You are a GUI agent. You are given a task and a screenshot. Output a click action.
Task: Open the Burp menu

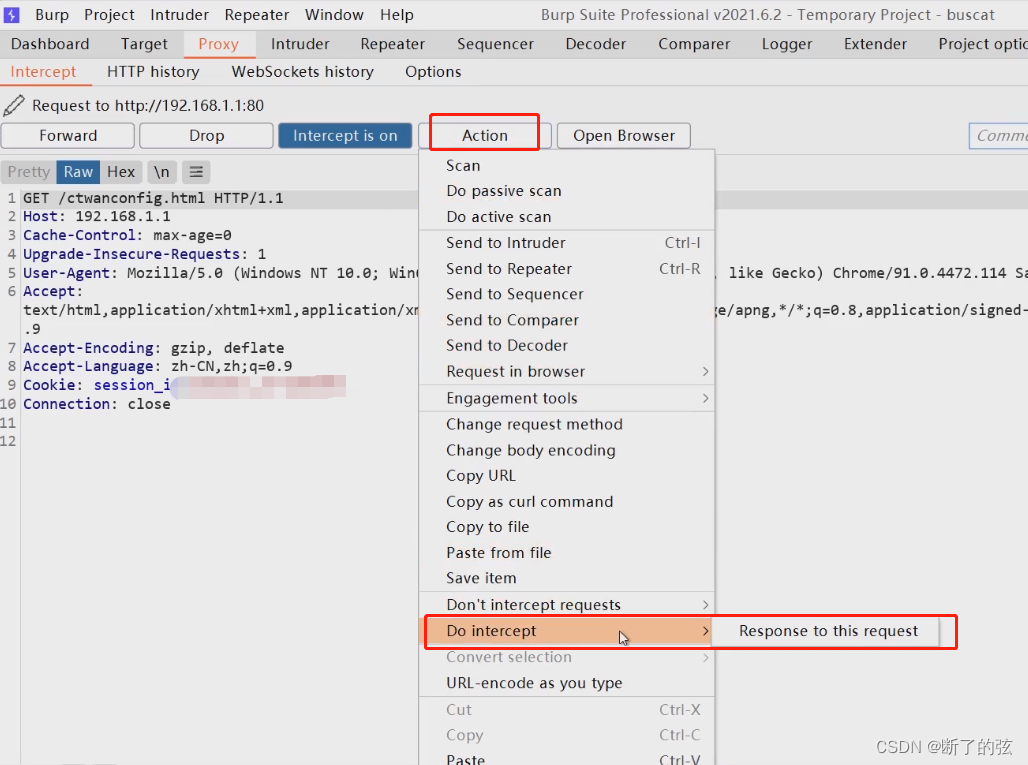52,14
